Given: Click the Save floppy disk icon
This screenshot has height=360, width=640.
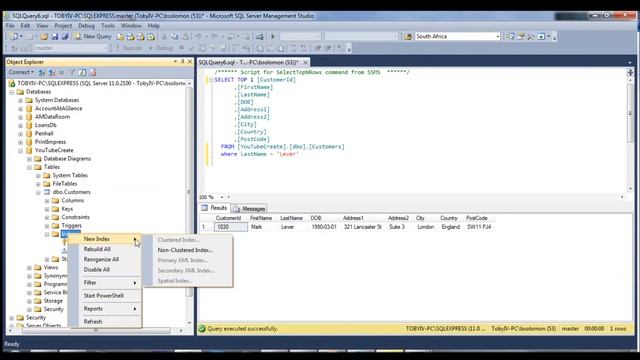Looking at the screenshot, I should point(55,37).
